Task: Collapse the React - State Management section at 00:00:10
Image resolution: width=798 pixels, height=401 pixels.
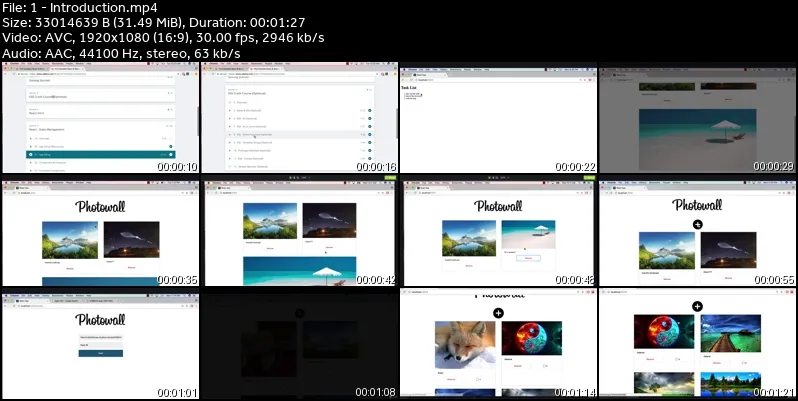Action: pos(101,128)
